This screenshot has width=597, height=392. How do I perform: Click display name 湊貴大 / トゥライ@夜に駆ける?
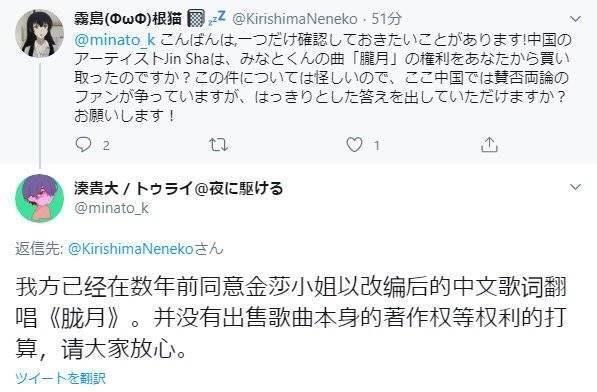coord(179,188)
